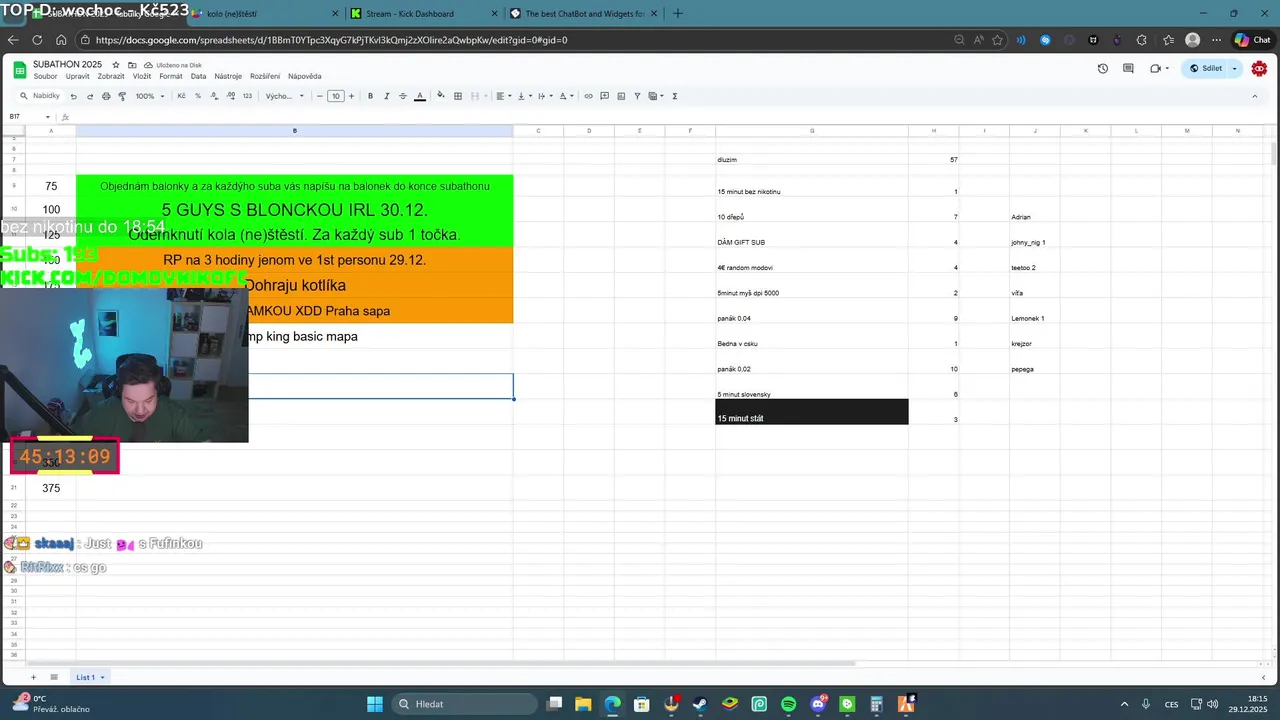Decrease decimal places
The image size is (1280, 720).
click(214, 96)
